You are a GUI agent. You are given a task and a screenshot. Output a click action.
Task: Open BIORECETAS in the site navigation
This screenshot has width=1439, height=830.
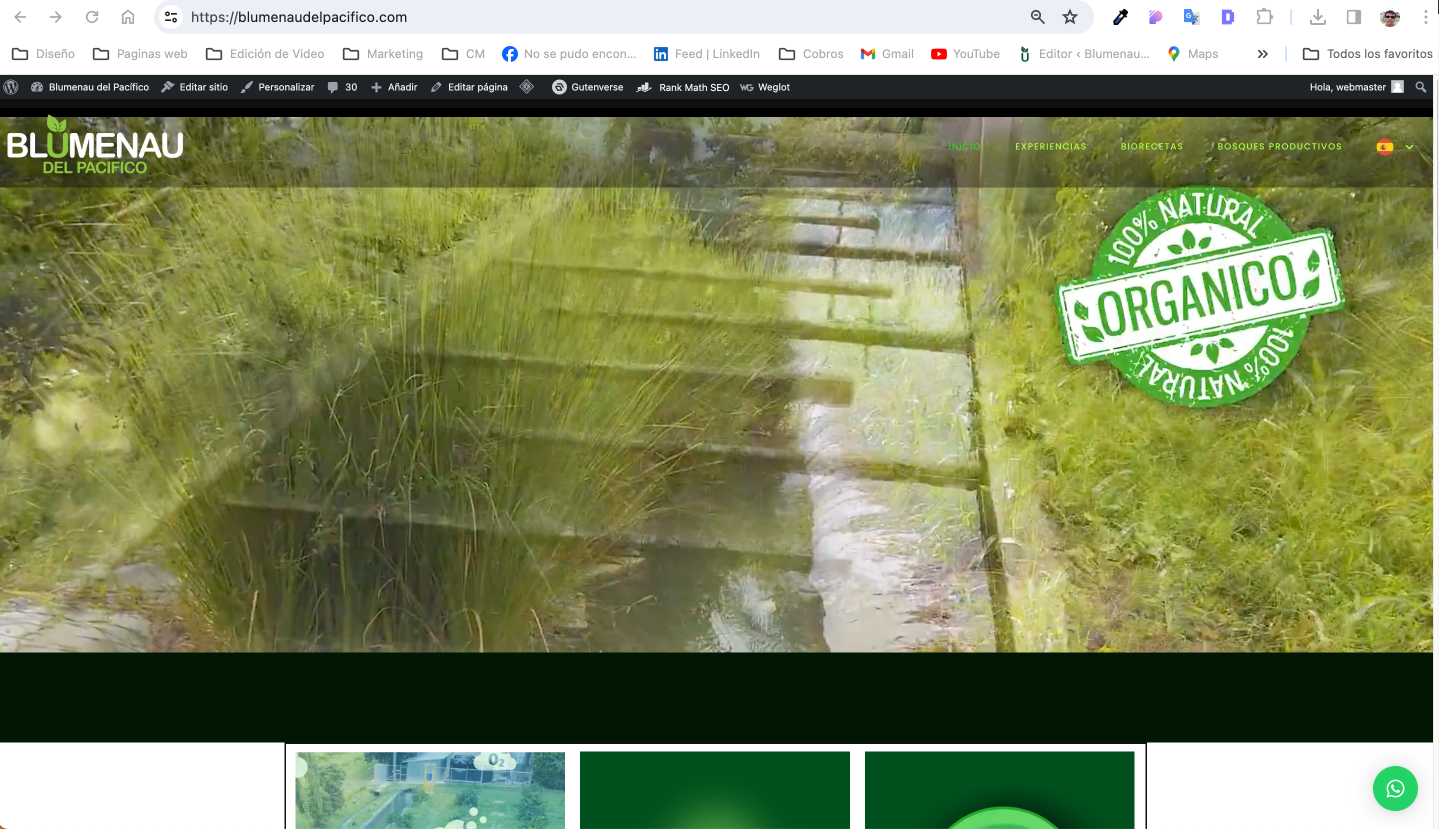click(1152, 147)
